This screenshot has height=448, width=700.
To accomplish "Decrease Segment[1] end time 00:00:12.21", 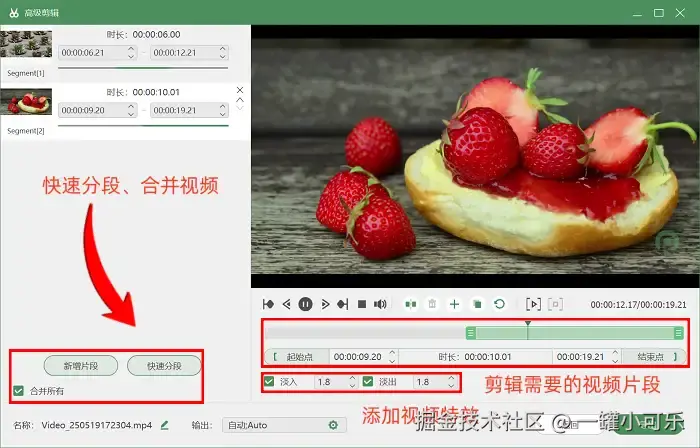I will point(223,56).
